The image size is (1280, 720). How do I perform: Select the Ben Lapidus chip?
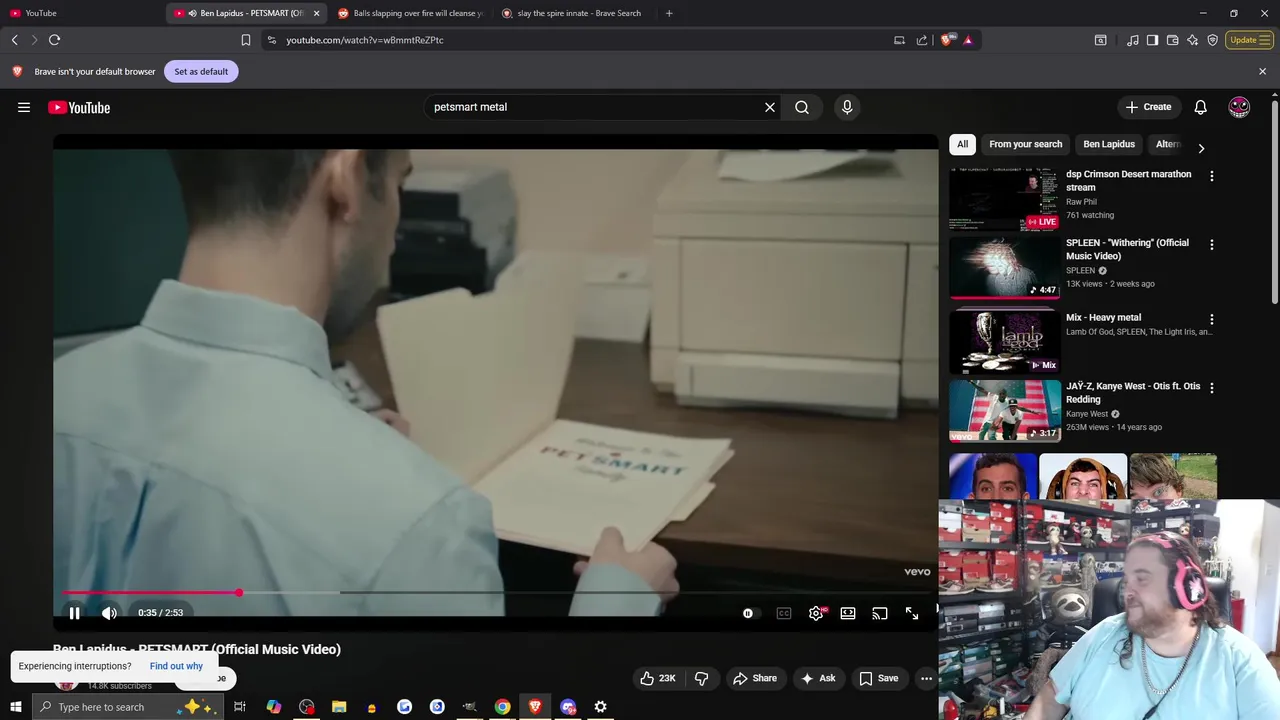click(x=1109, y=144)
